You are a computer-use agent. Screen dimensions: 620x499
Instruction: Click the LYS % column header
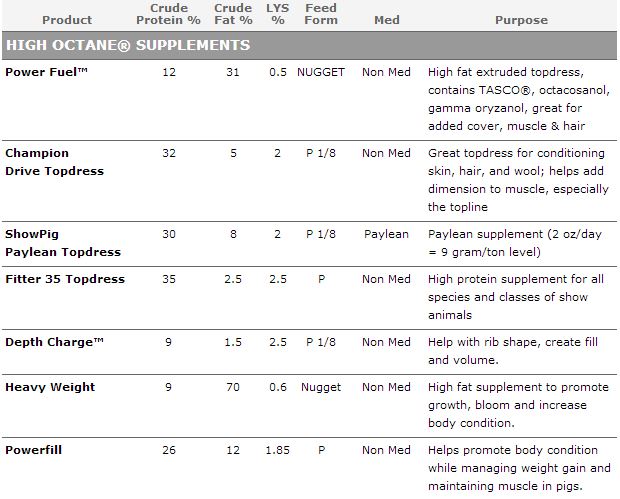tap(278, 14)
